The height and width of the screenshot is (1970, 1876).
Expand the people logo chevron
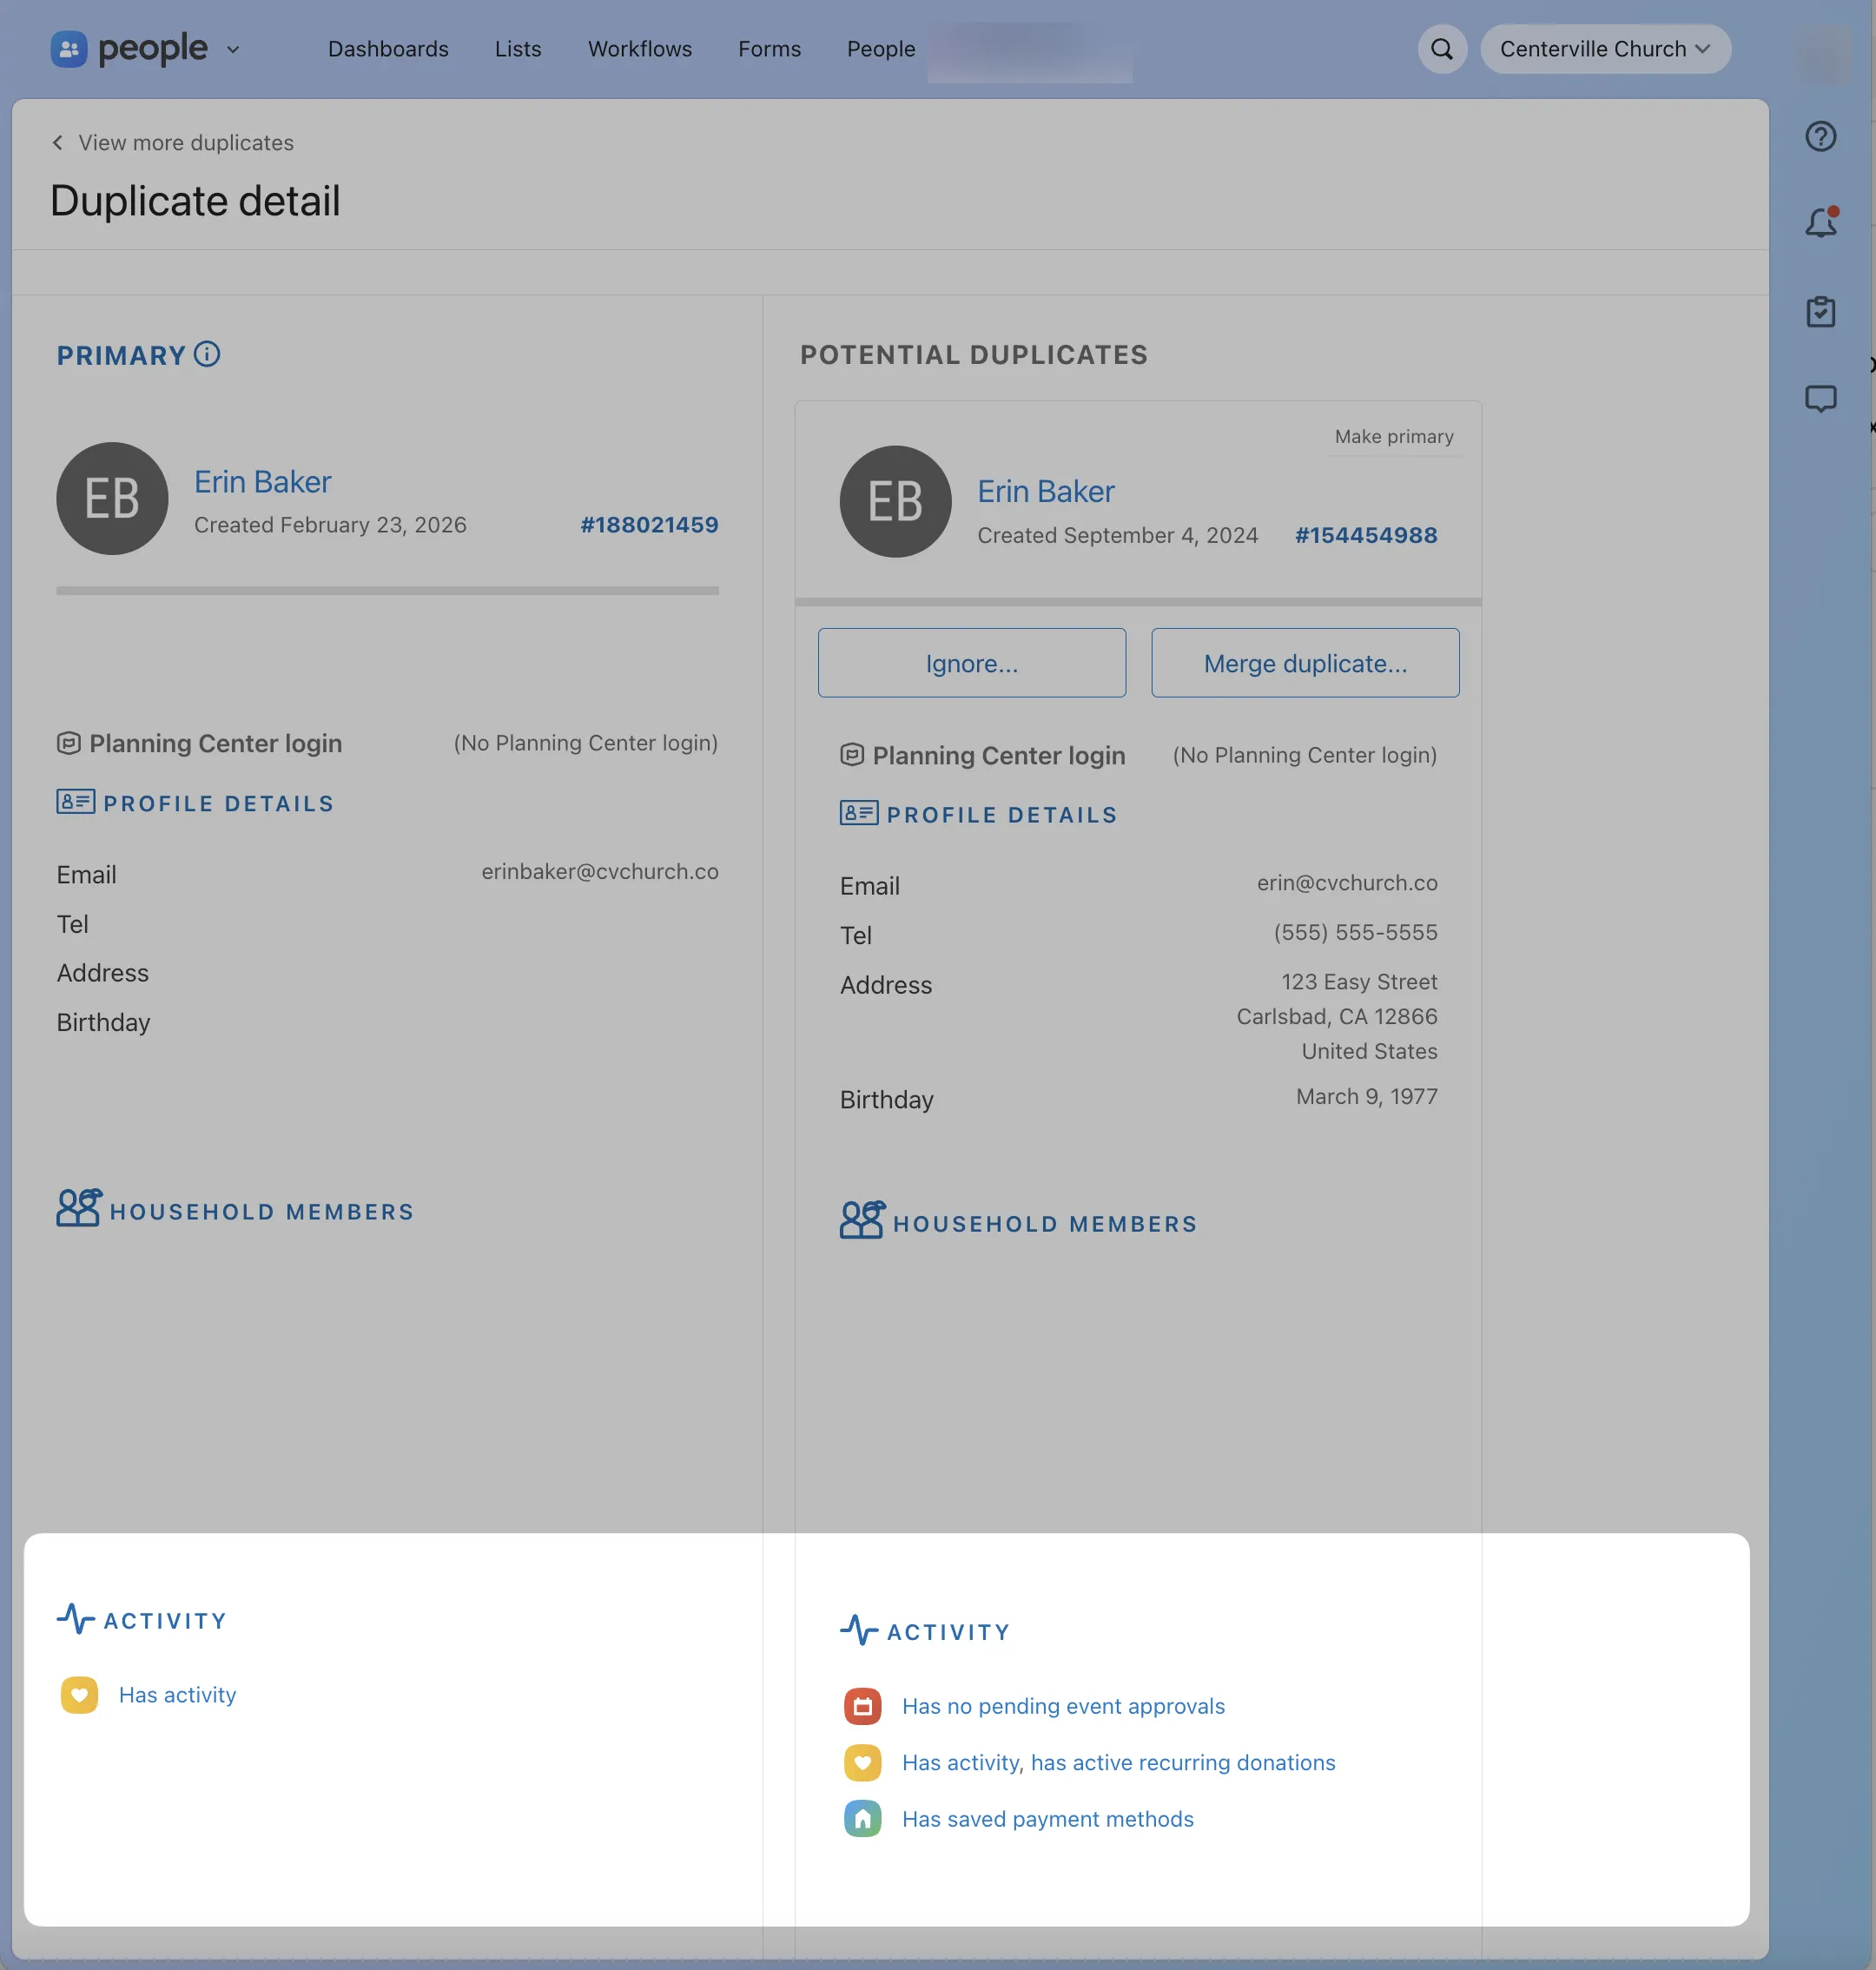point(234,49)
